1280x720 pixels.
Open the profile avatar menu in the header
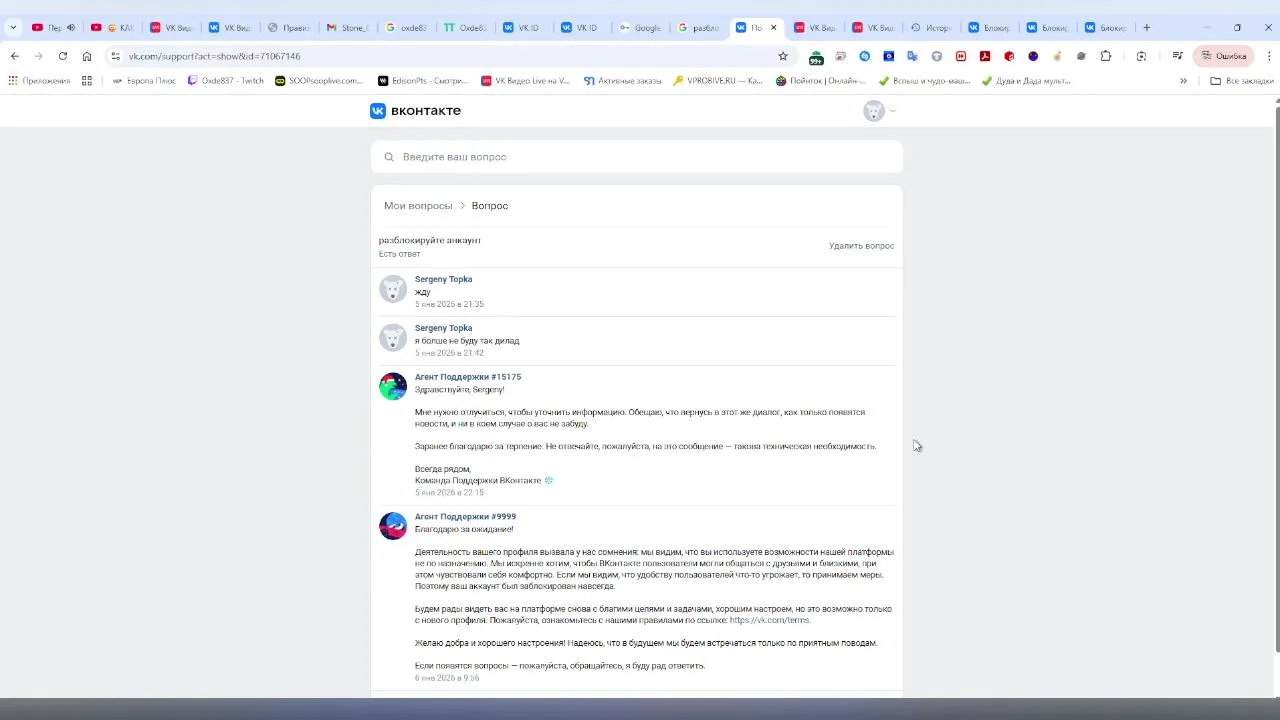(x=879, y=111)
